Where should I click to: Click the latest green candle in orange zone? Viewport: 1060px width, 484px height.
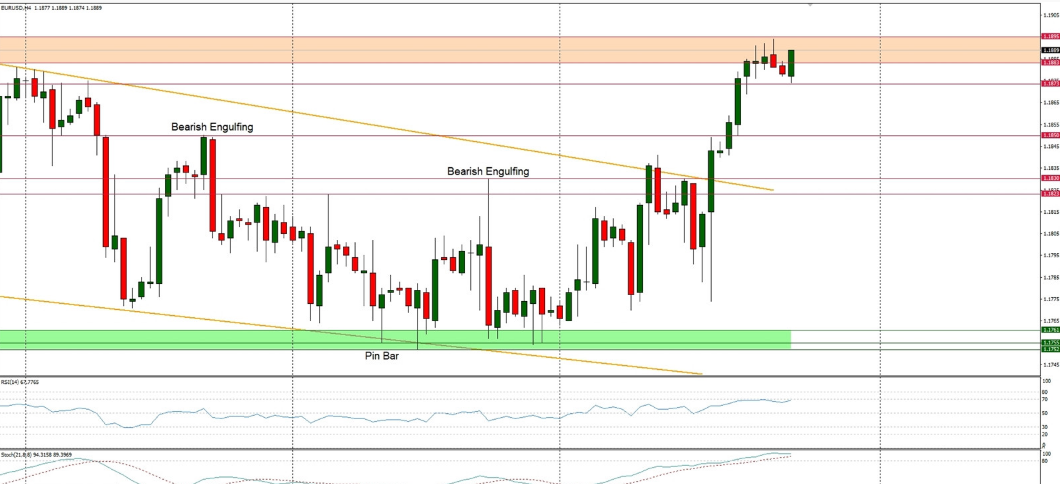click(x=791, y=63)
